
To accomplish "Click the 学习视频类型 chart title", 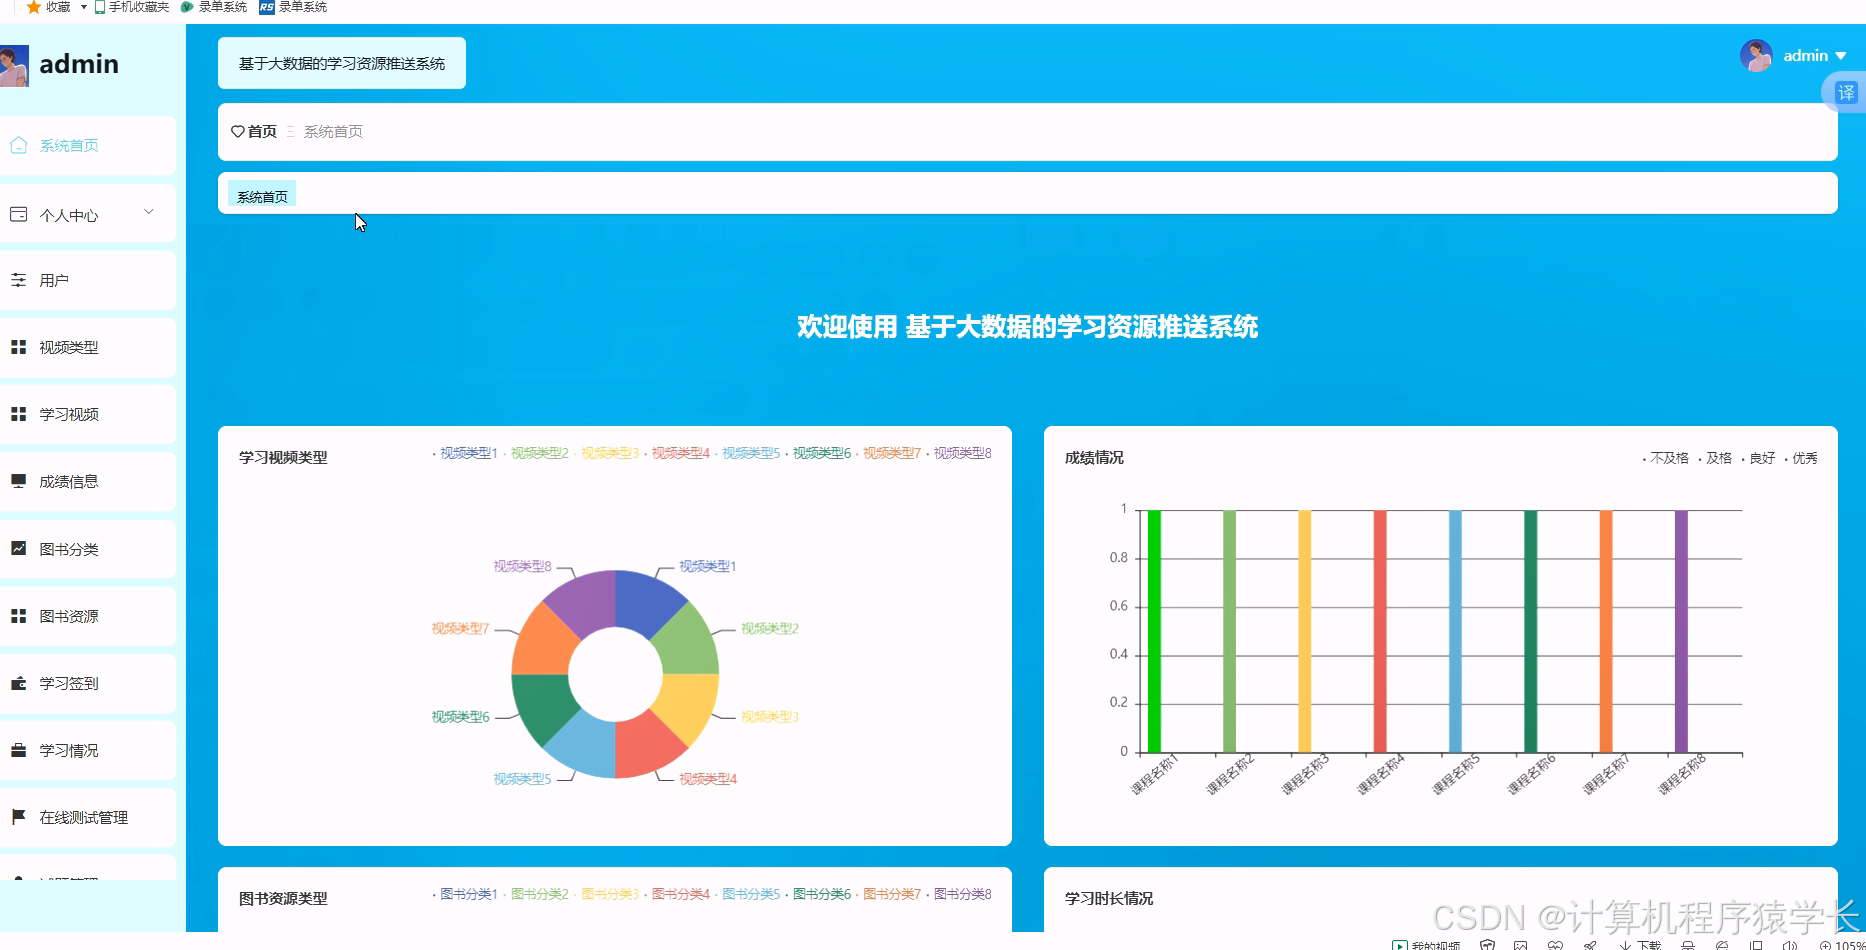I will point(283,457).
